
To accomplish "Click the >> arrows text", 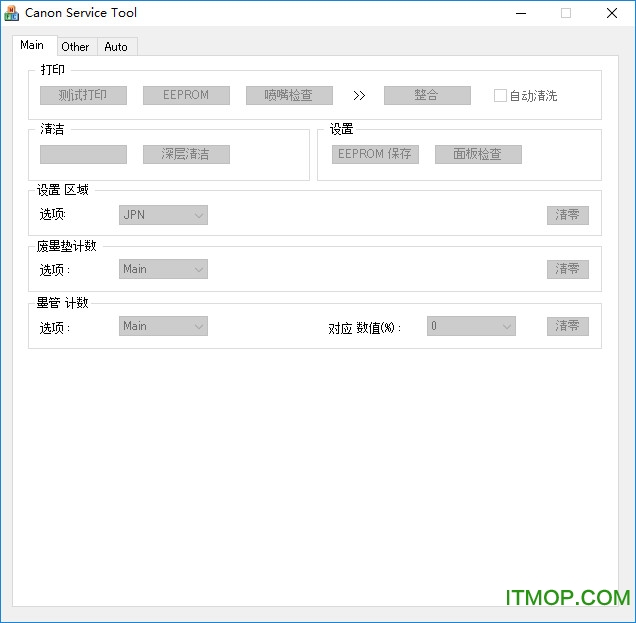I will tap(359, 96).
